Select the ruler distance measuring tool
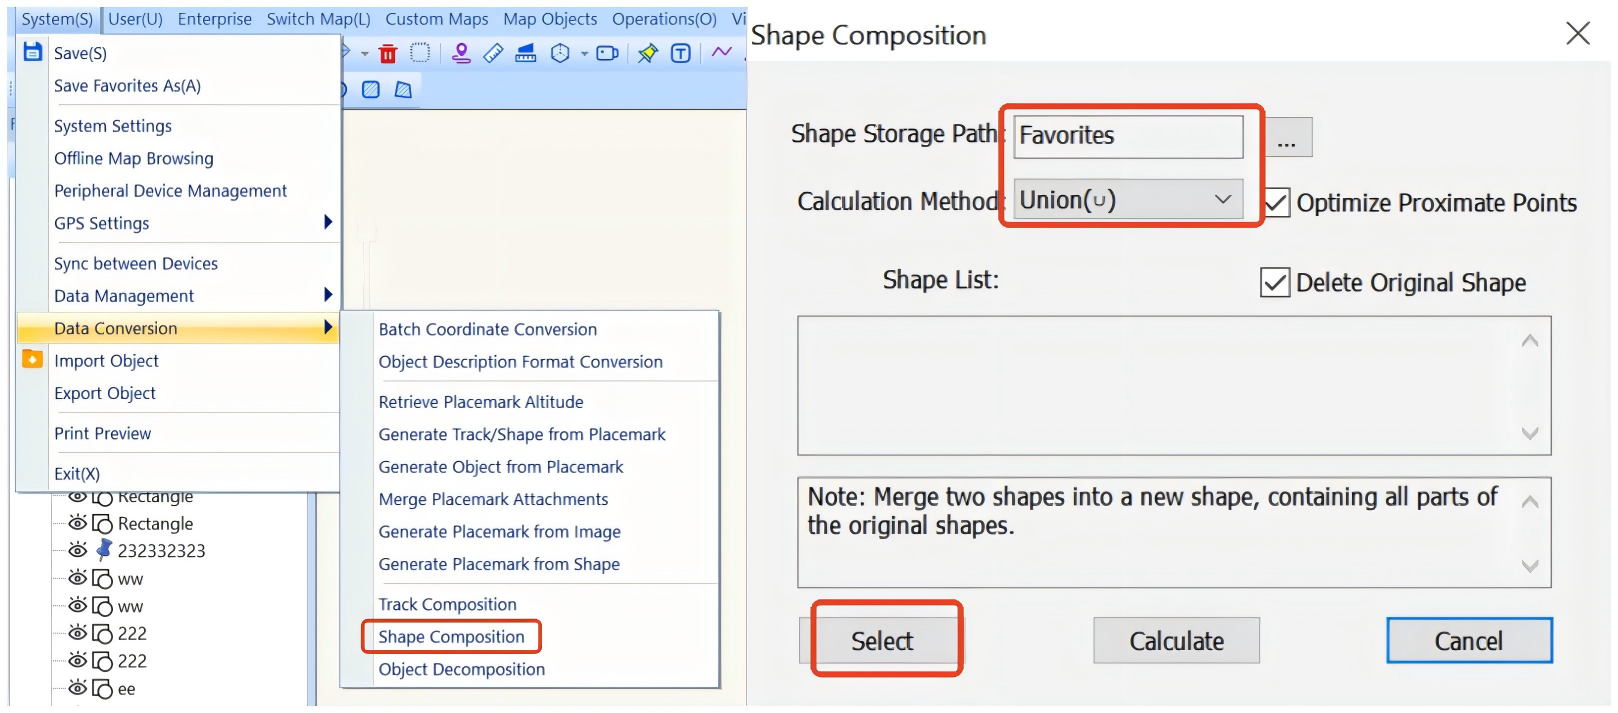Viewport: 1618px width, 713px height. click(493, 53)
